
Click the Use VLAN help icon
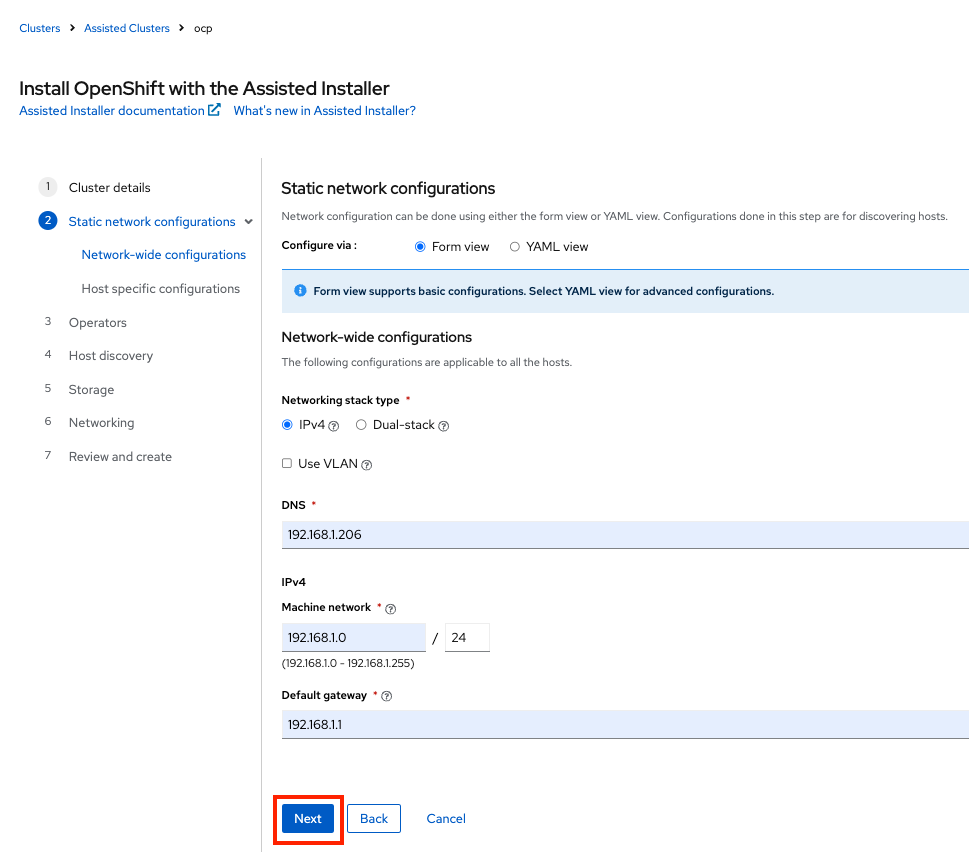point(365,463)
